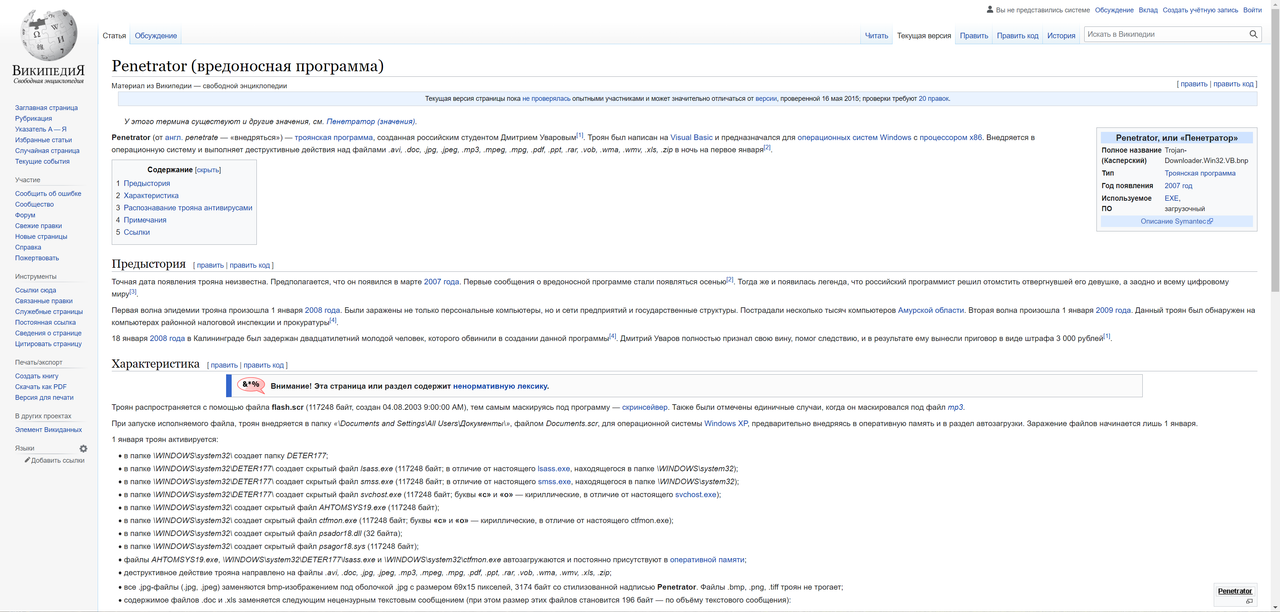Viewport: 1280px width, 612px height.
Task: Open Свежие правки
Action: 38,226
